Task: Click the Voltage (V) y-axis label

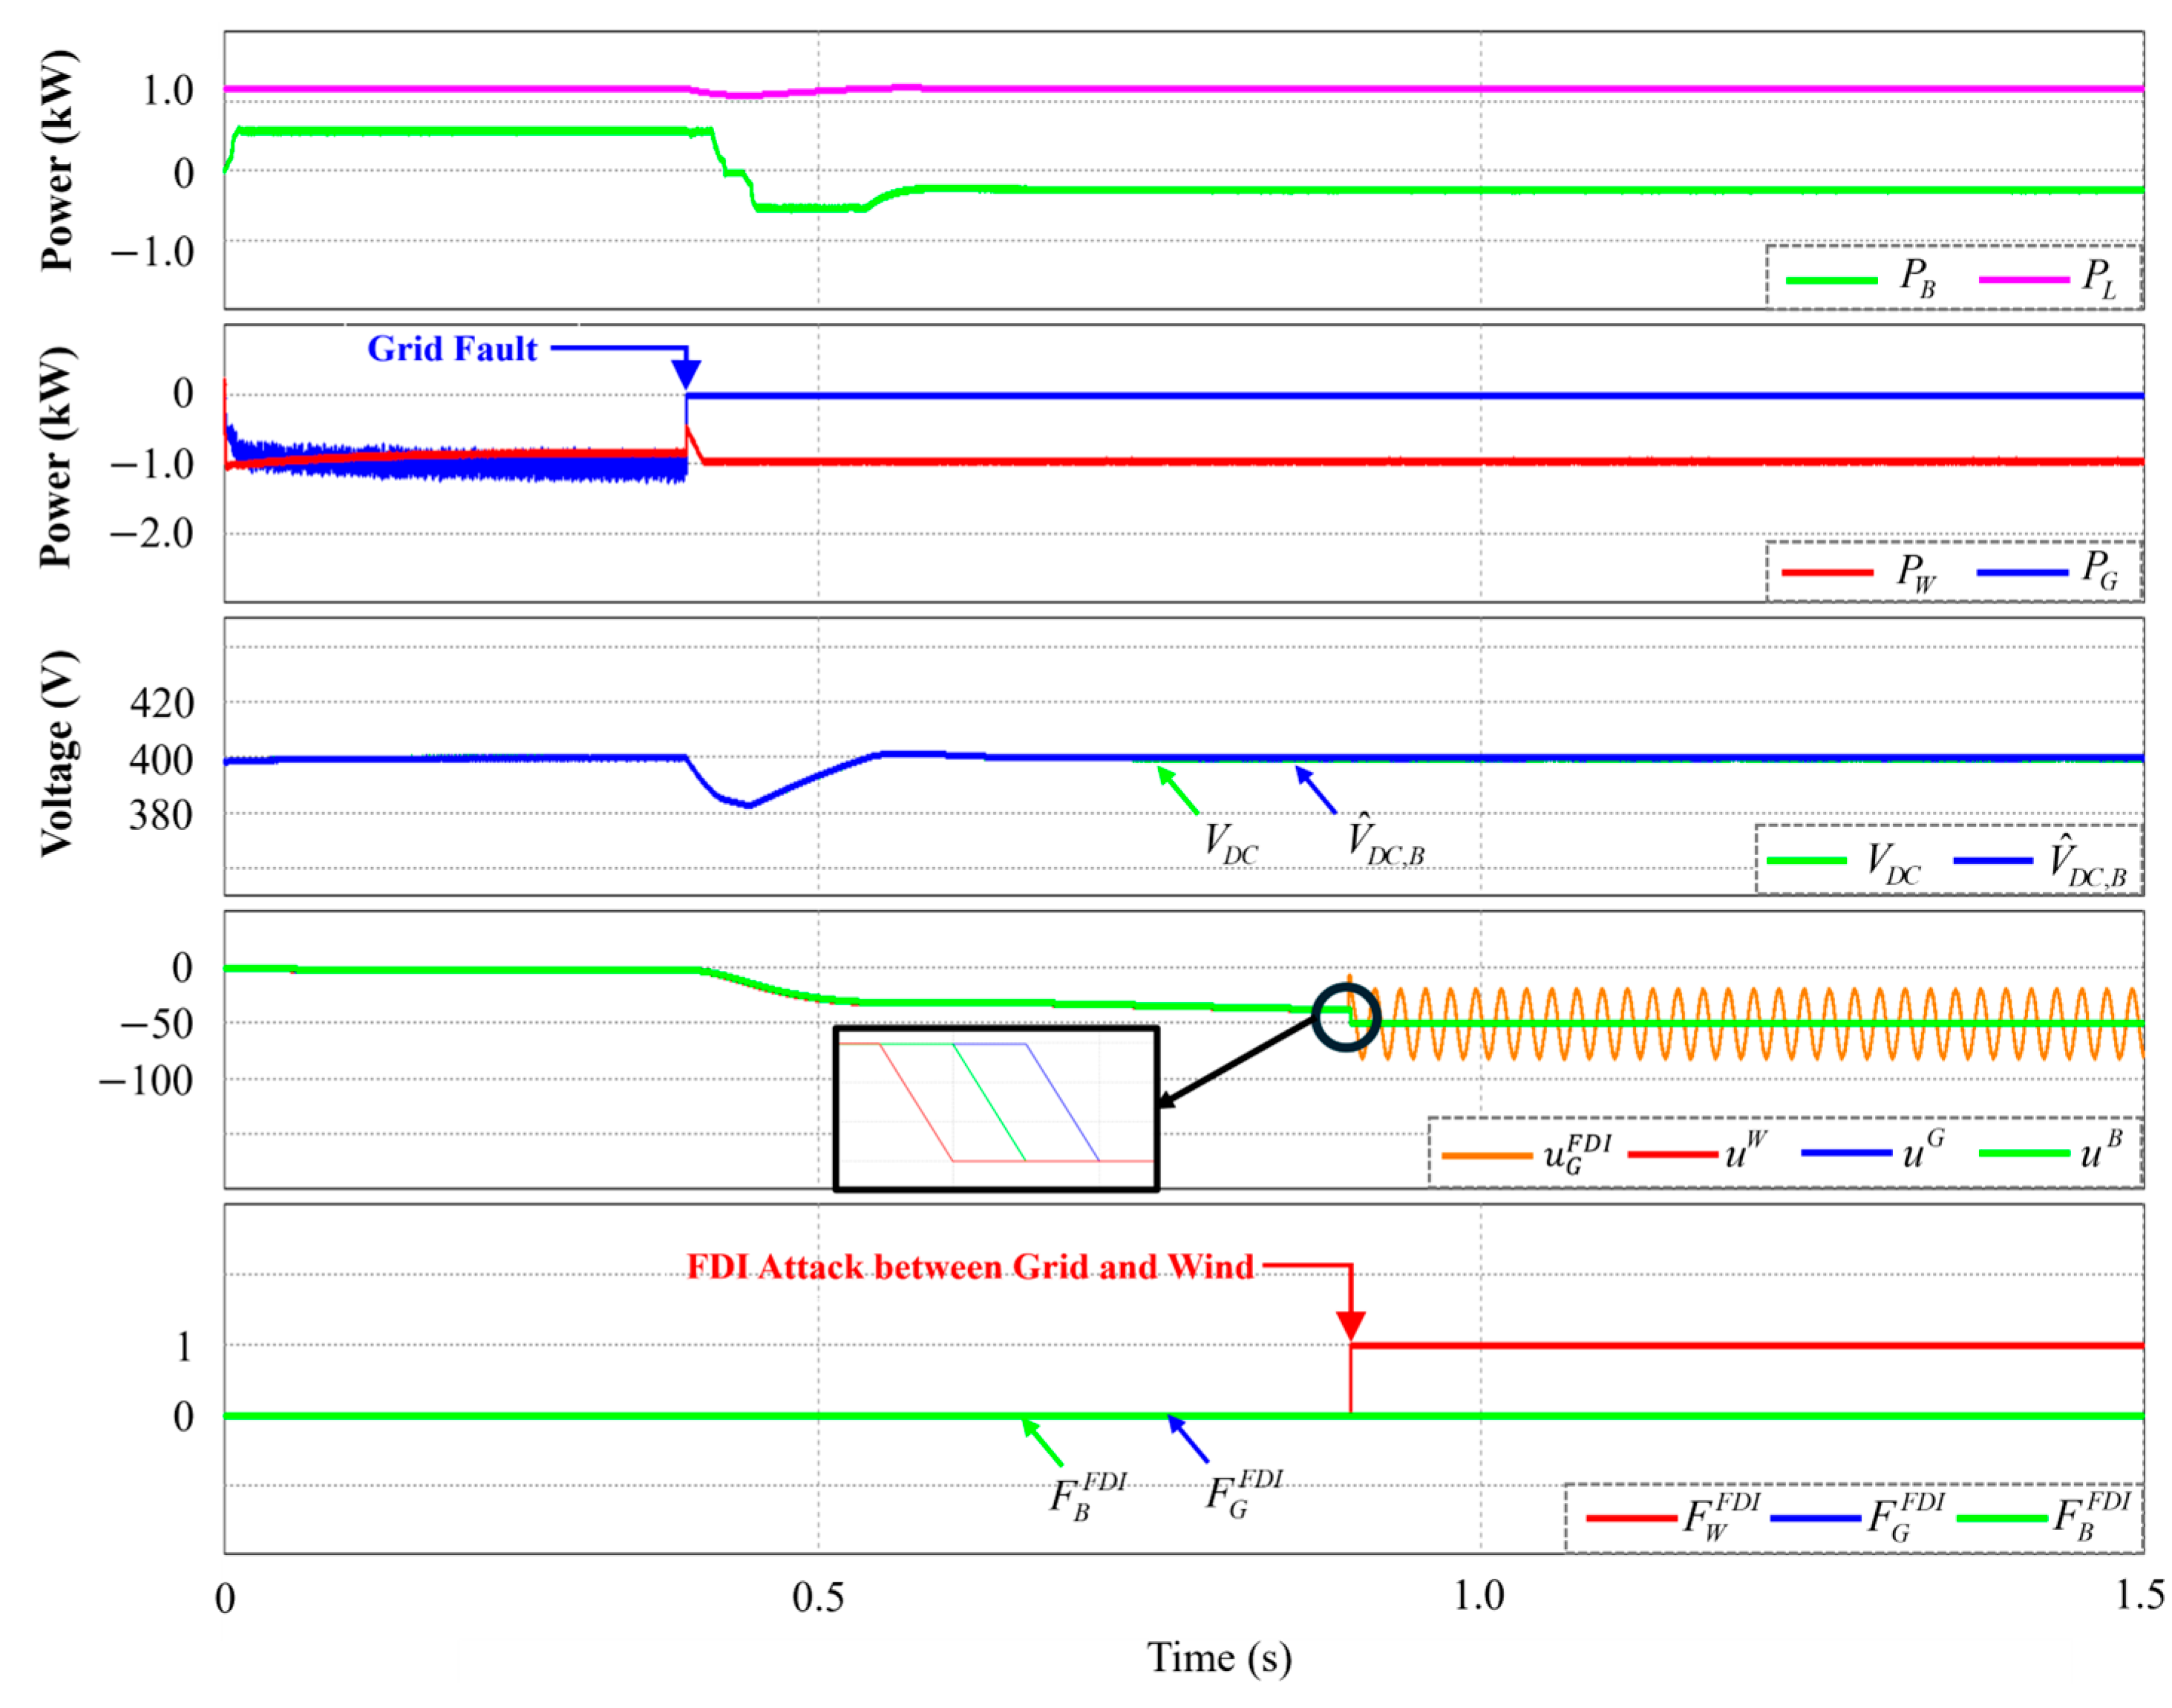Action: [x=57, y=753]
